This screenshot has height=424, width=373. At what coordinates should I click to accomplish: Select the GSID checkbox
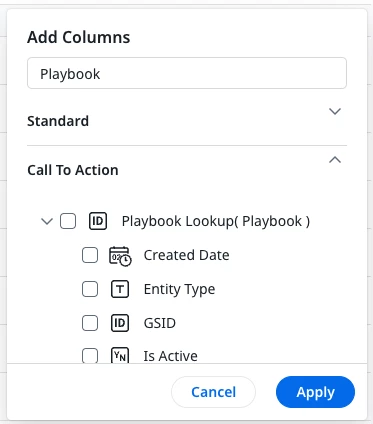pyautogui.click(x=90, y=323)
